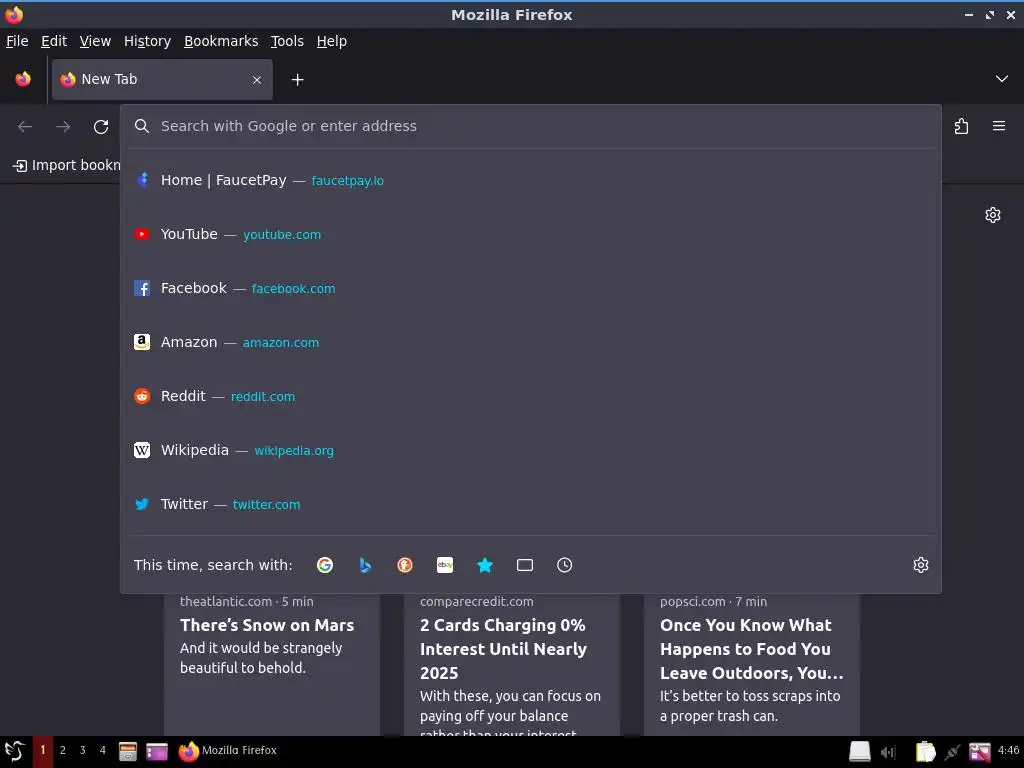
Task: Open search settings gear icon
Action: click(x=921, y=565)
